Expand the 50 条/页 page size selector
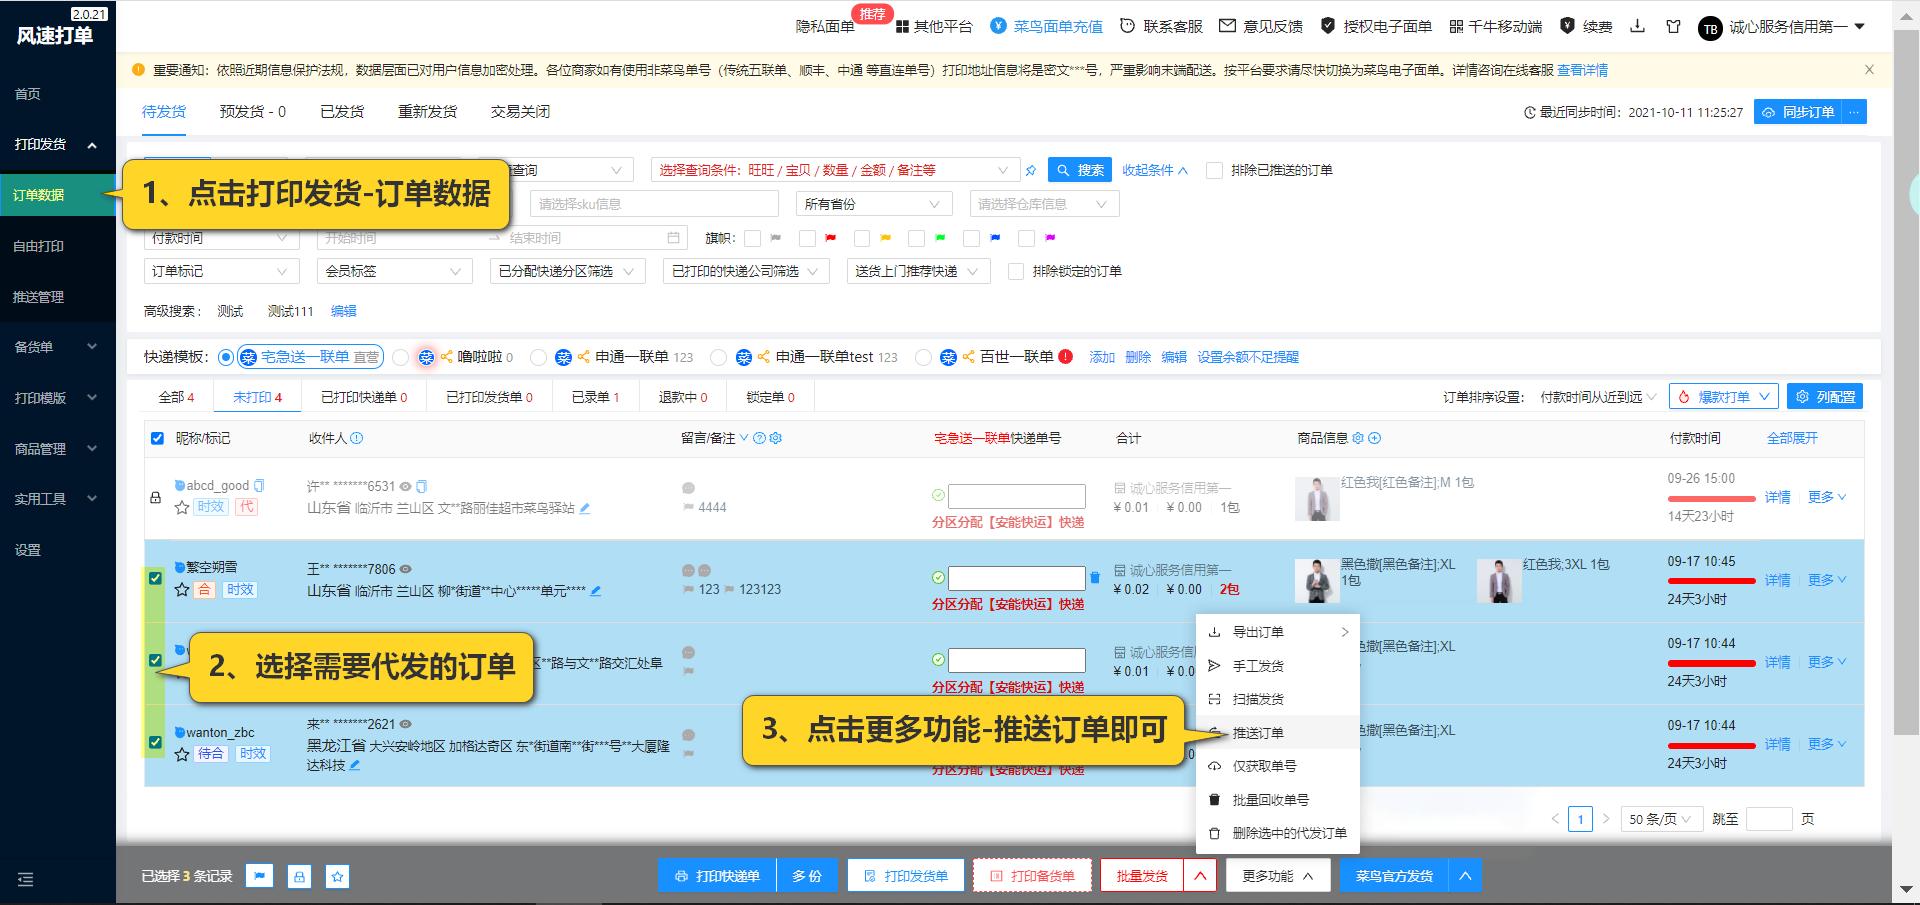The image size is (1920, 905). (x=1660, y=818)
